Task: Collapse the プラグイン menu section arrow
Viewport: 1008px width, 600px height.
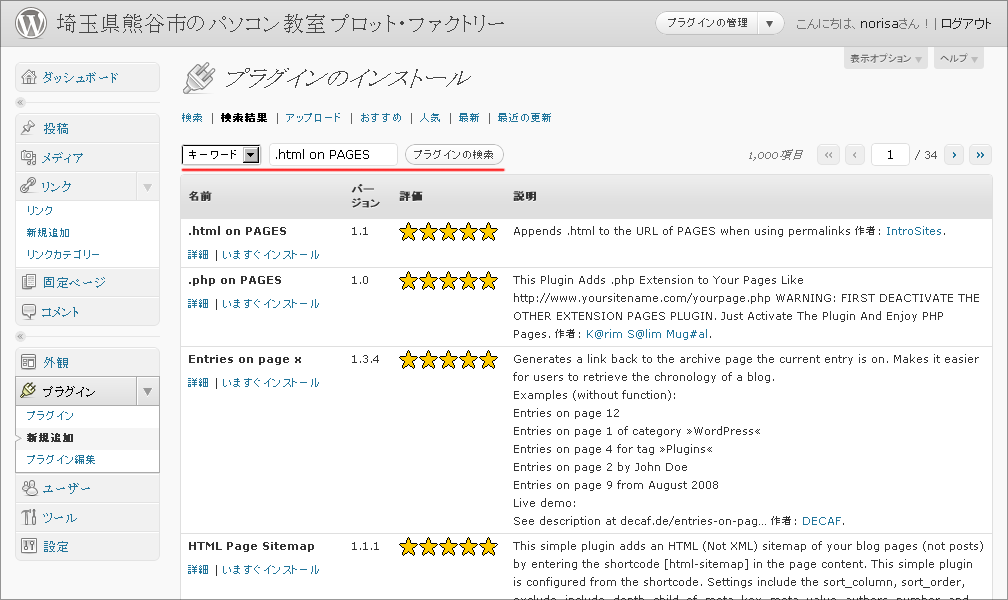Action: pos(147,392)
